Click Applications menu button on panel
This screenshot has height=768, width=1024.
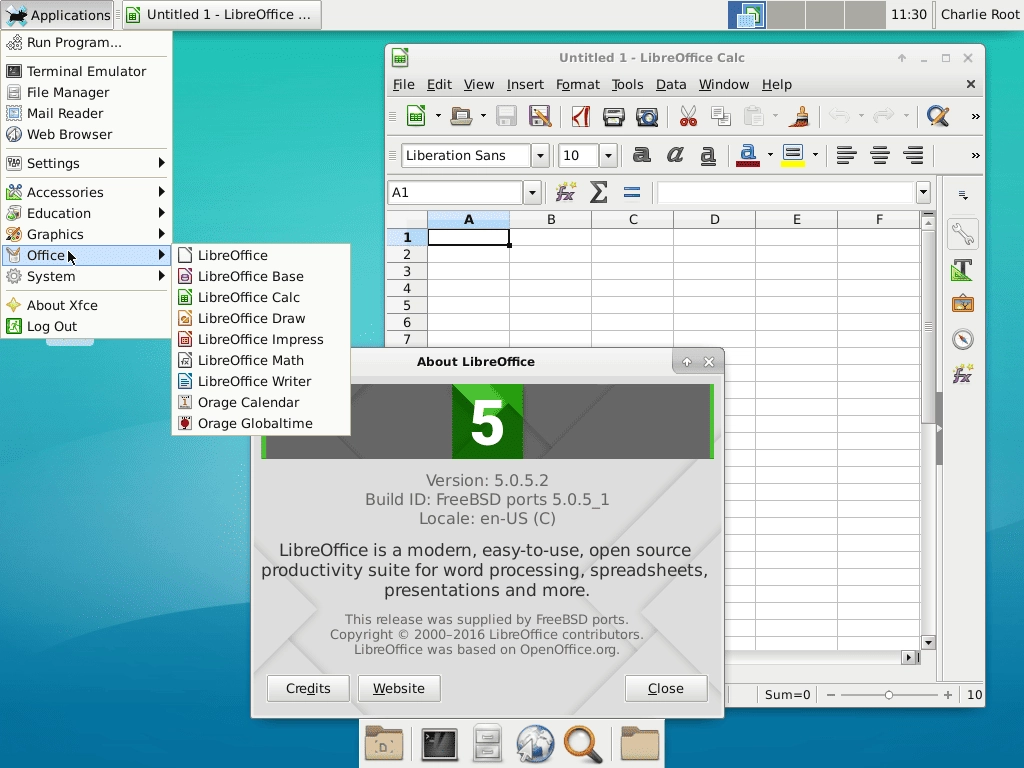tap(57, 14)
